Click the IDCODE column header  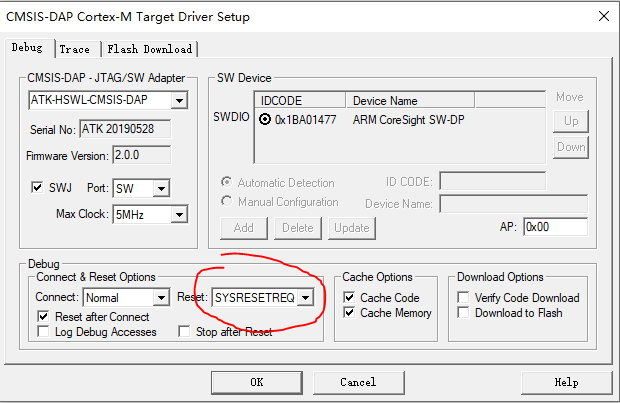tap(300, 100)
